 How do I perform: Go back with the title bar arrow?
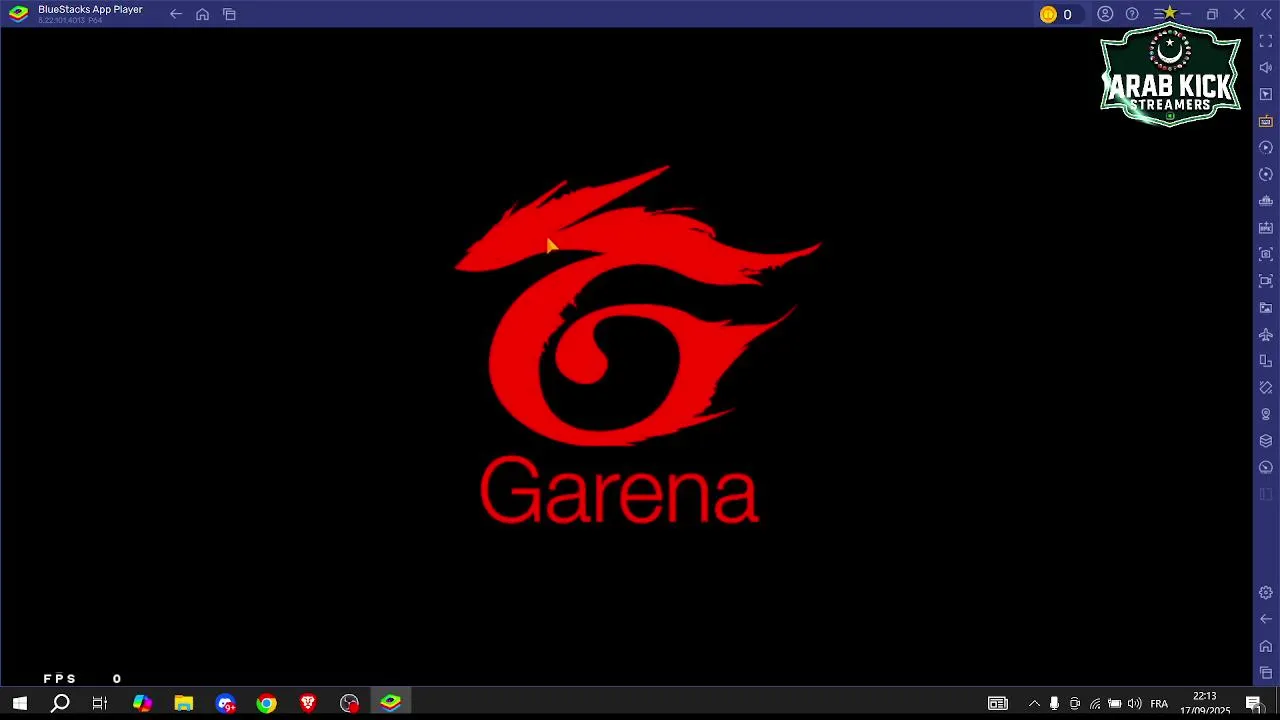click(x=176, y=14)
